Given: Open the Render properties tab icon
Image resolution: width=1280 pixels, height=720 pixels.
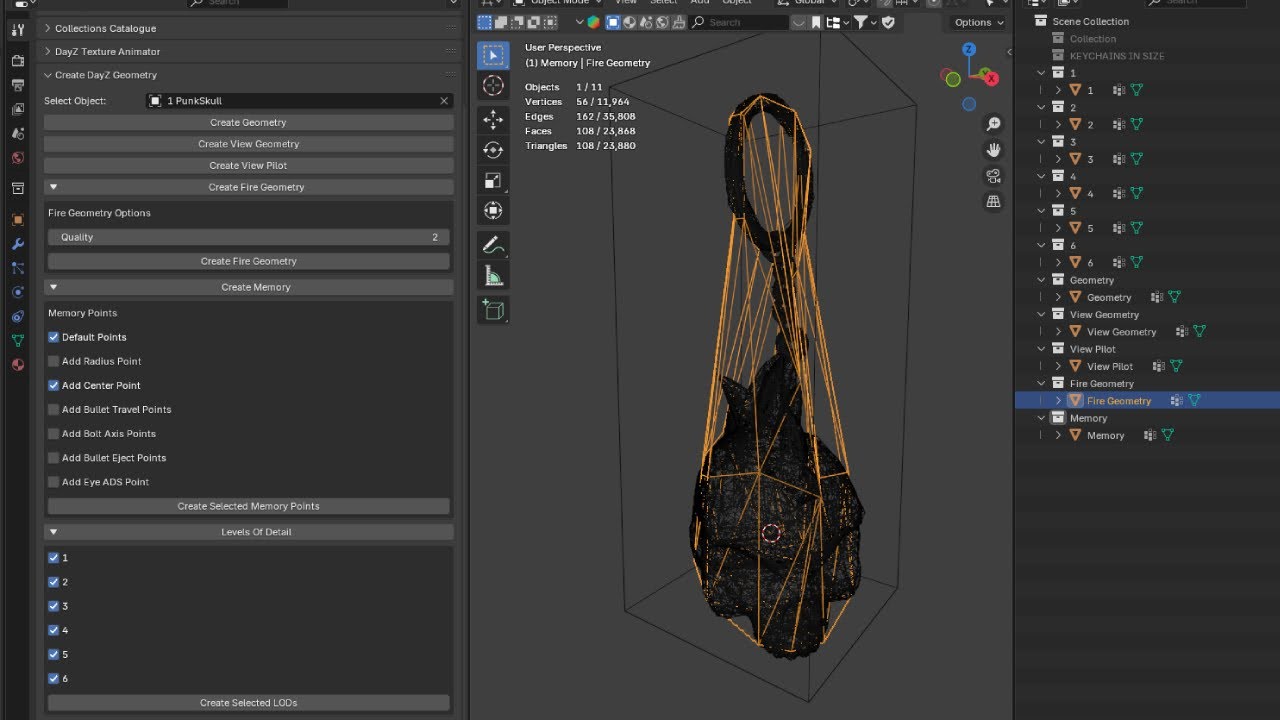Looking at the screenshot, I should pyautogui.click(x=18, y=61).
